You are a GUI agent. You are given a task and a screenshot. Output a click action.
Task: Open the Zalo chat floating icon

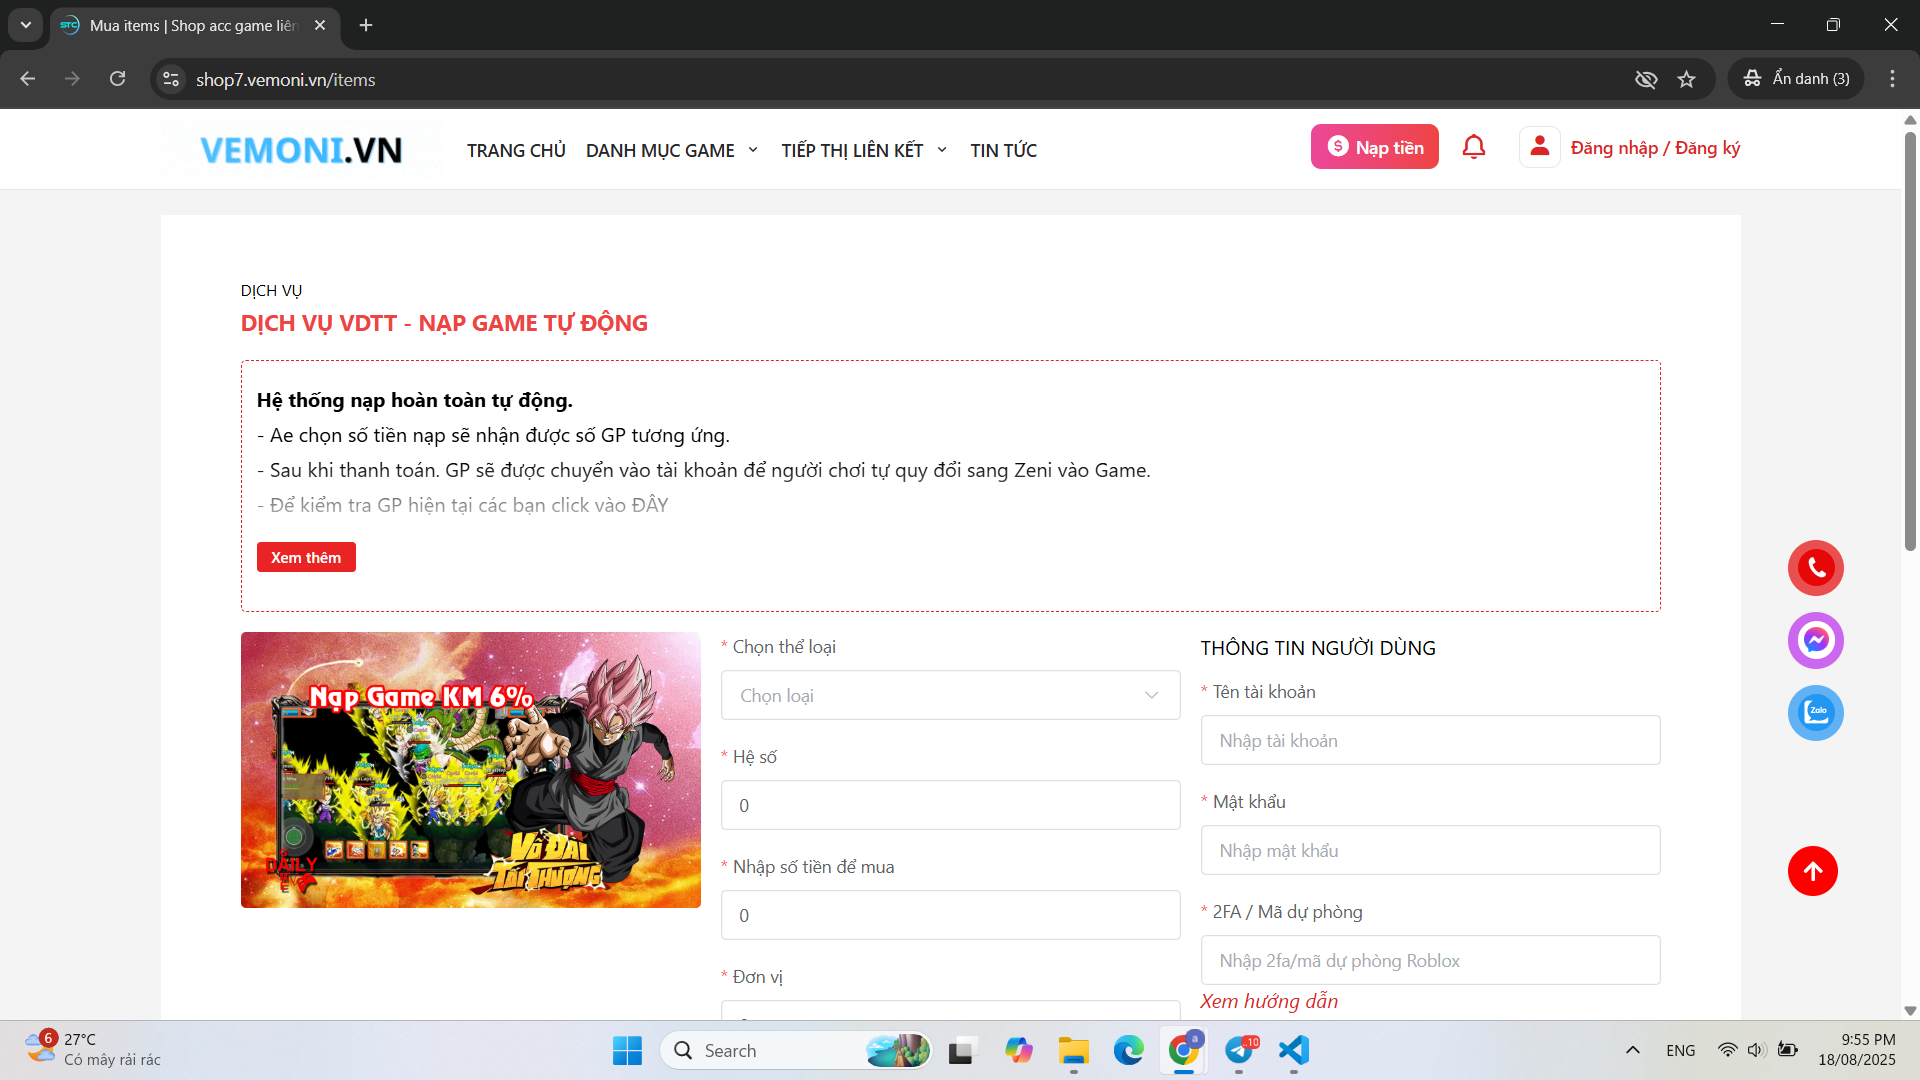tap(1815, 713)
